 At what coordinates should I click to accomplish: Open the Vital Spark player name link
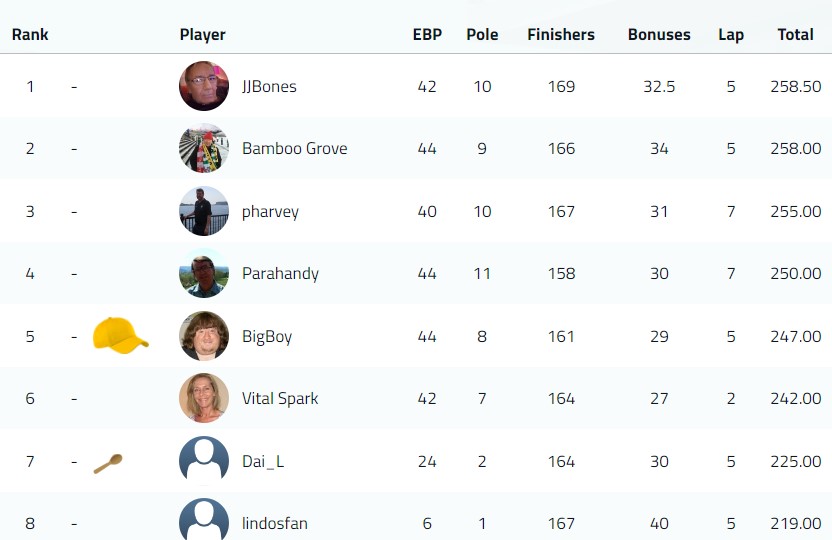pyautogui.click(x=280, y=398)
